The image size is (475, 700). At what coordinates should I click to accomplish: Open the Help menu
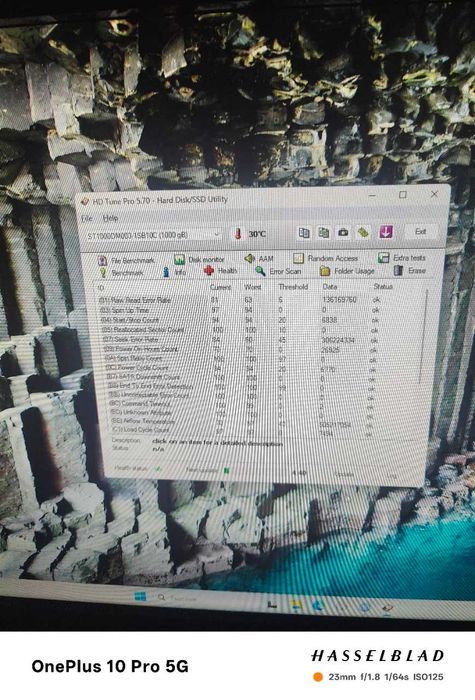[x=110, y=218]
